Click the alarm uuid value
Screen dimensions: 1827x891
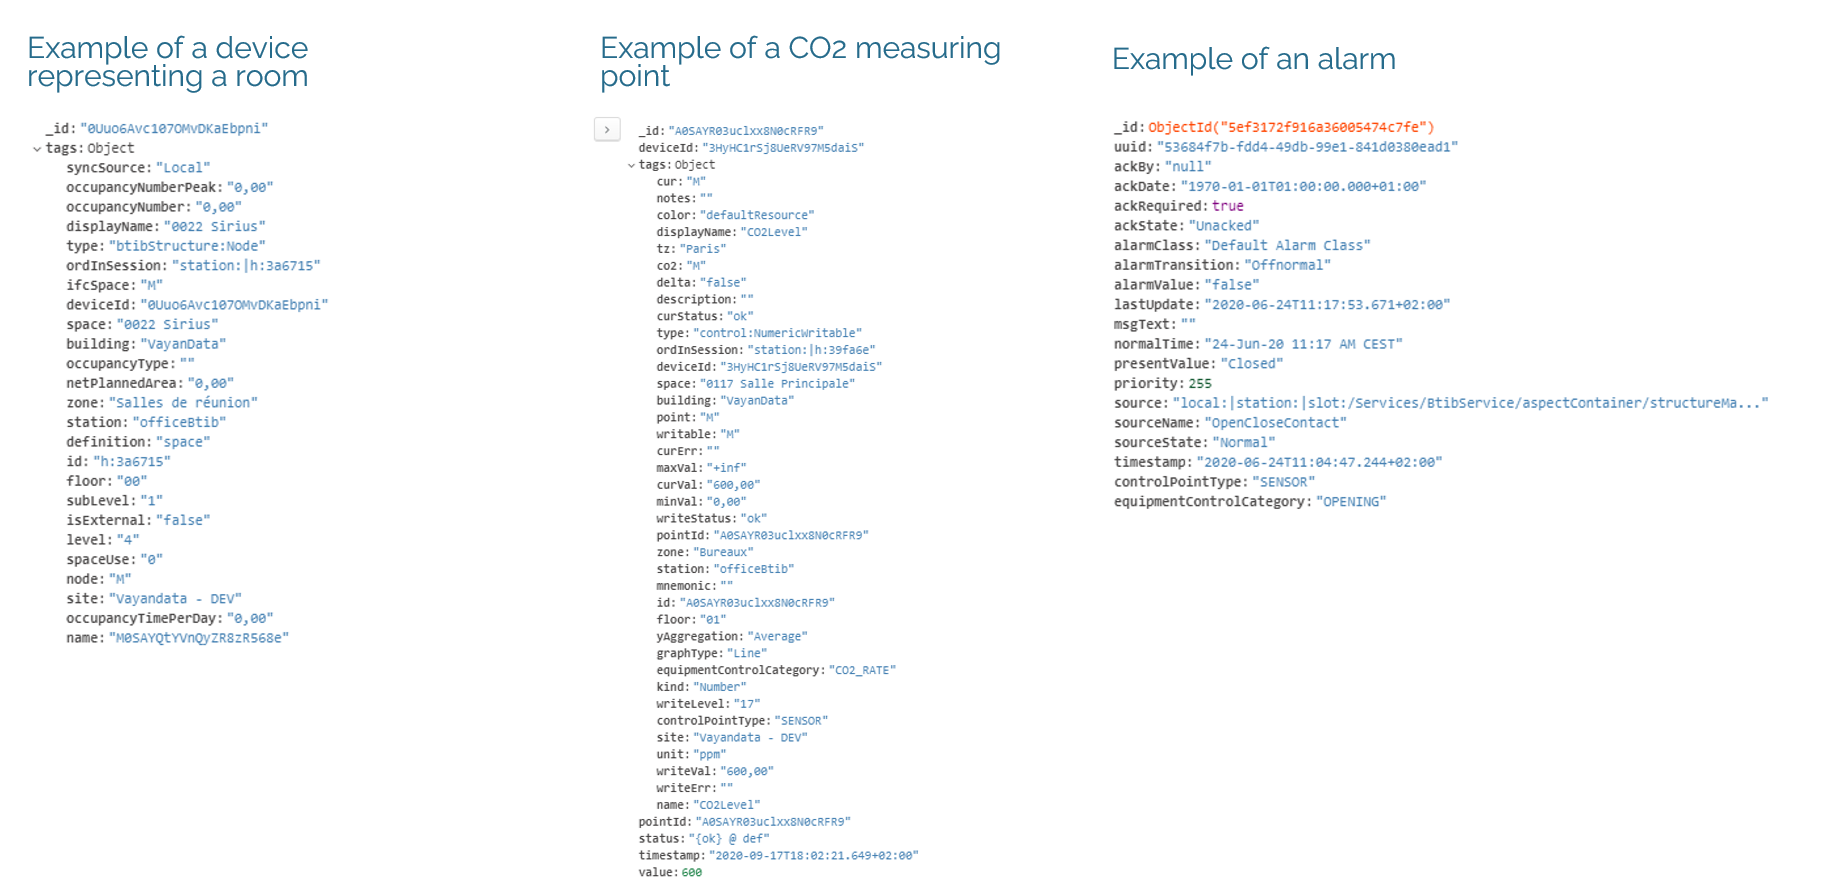(x=1307, y=147)
